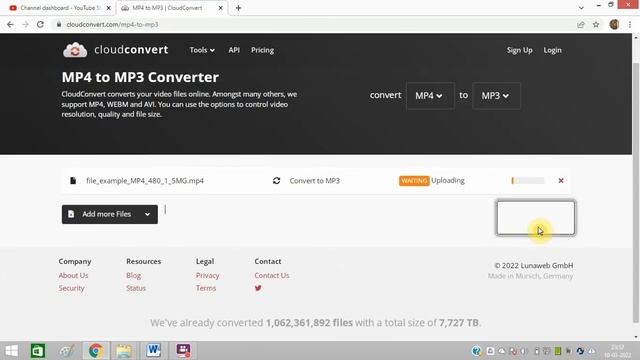The image size is (640, 360).
Task: Open the Chrome three-dot menu
Action: [630, 24]
